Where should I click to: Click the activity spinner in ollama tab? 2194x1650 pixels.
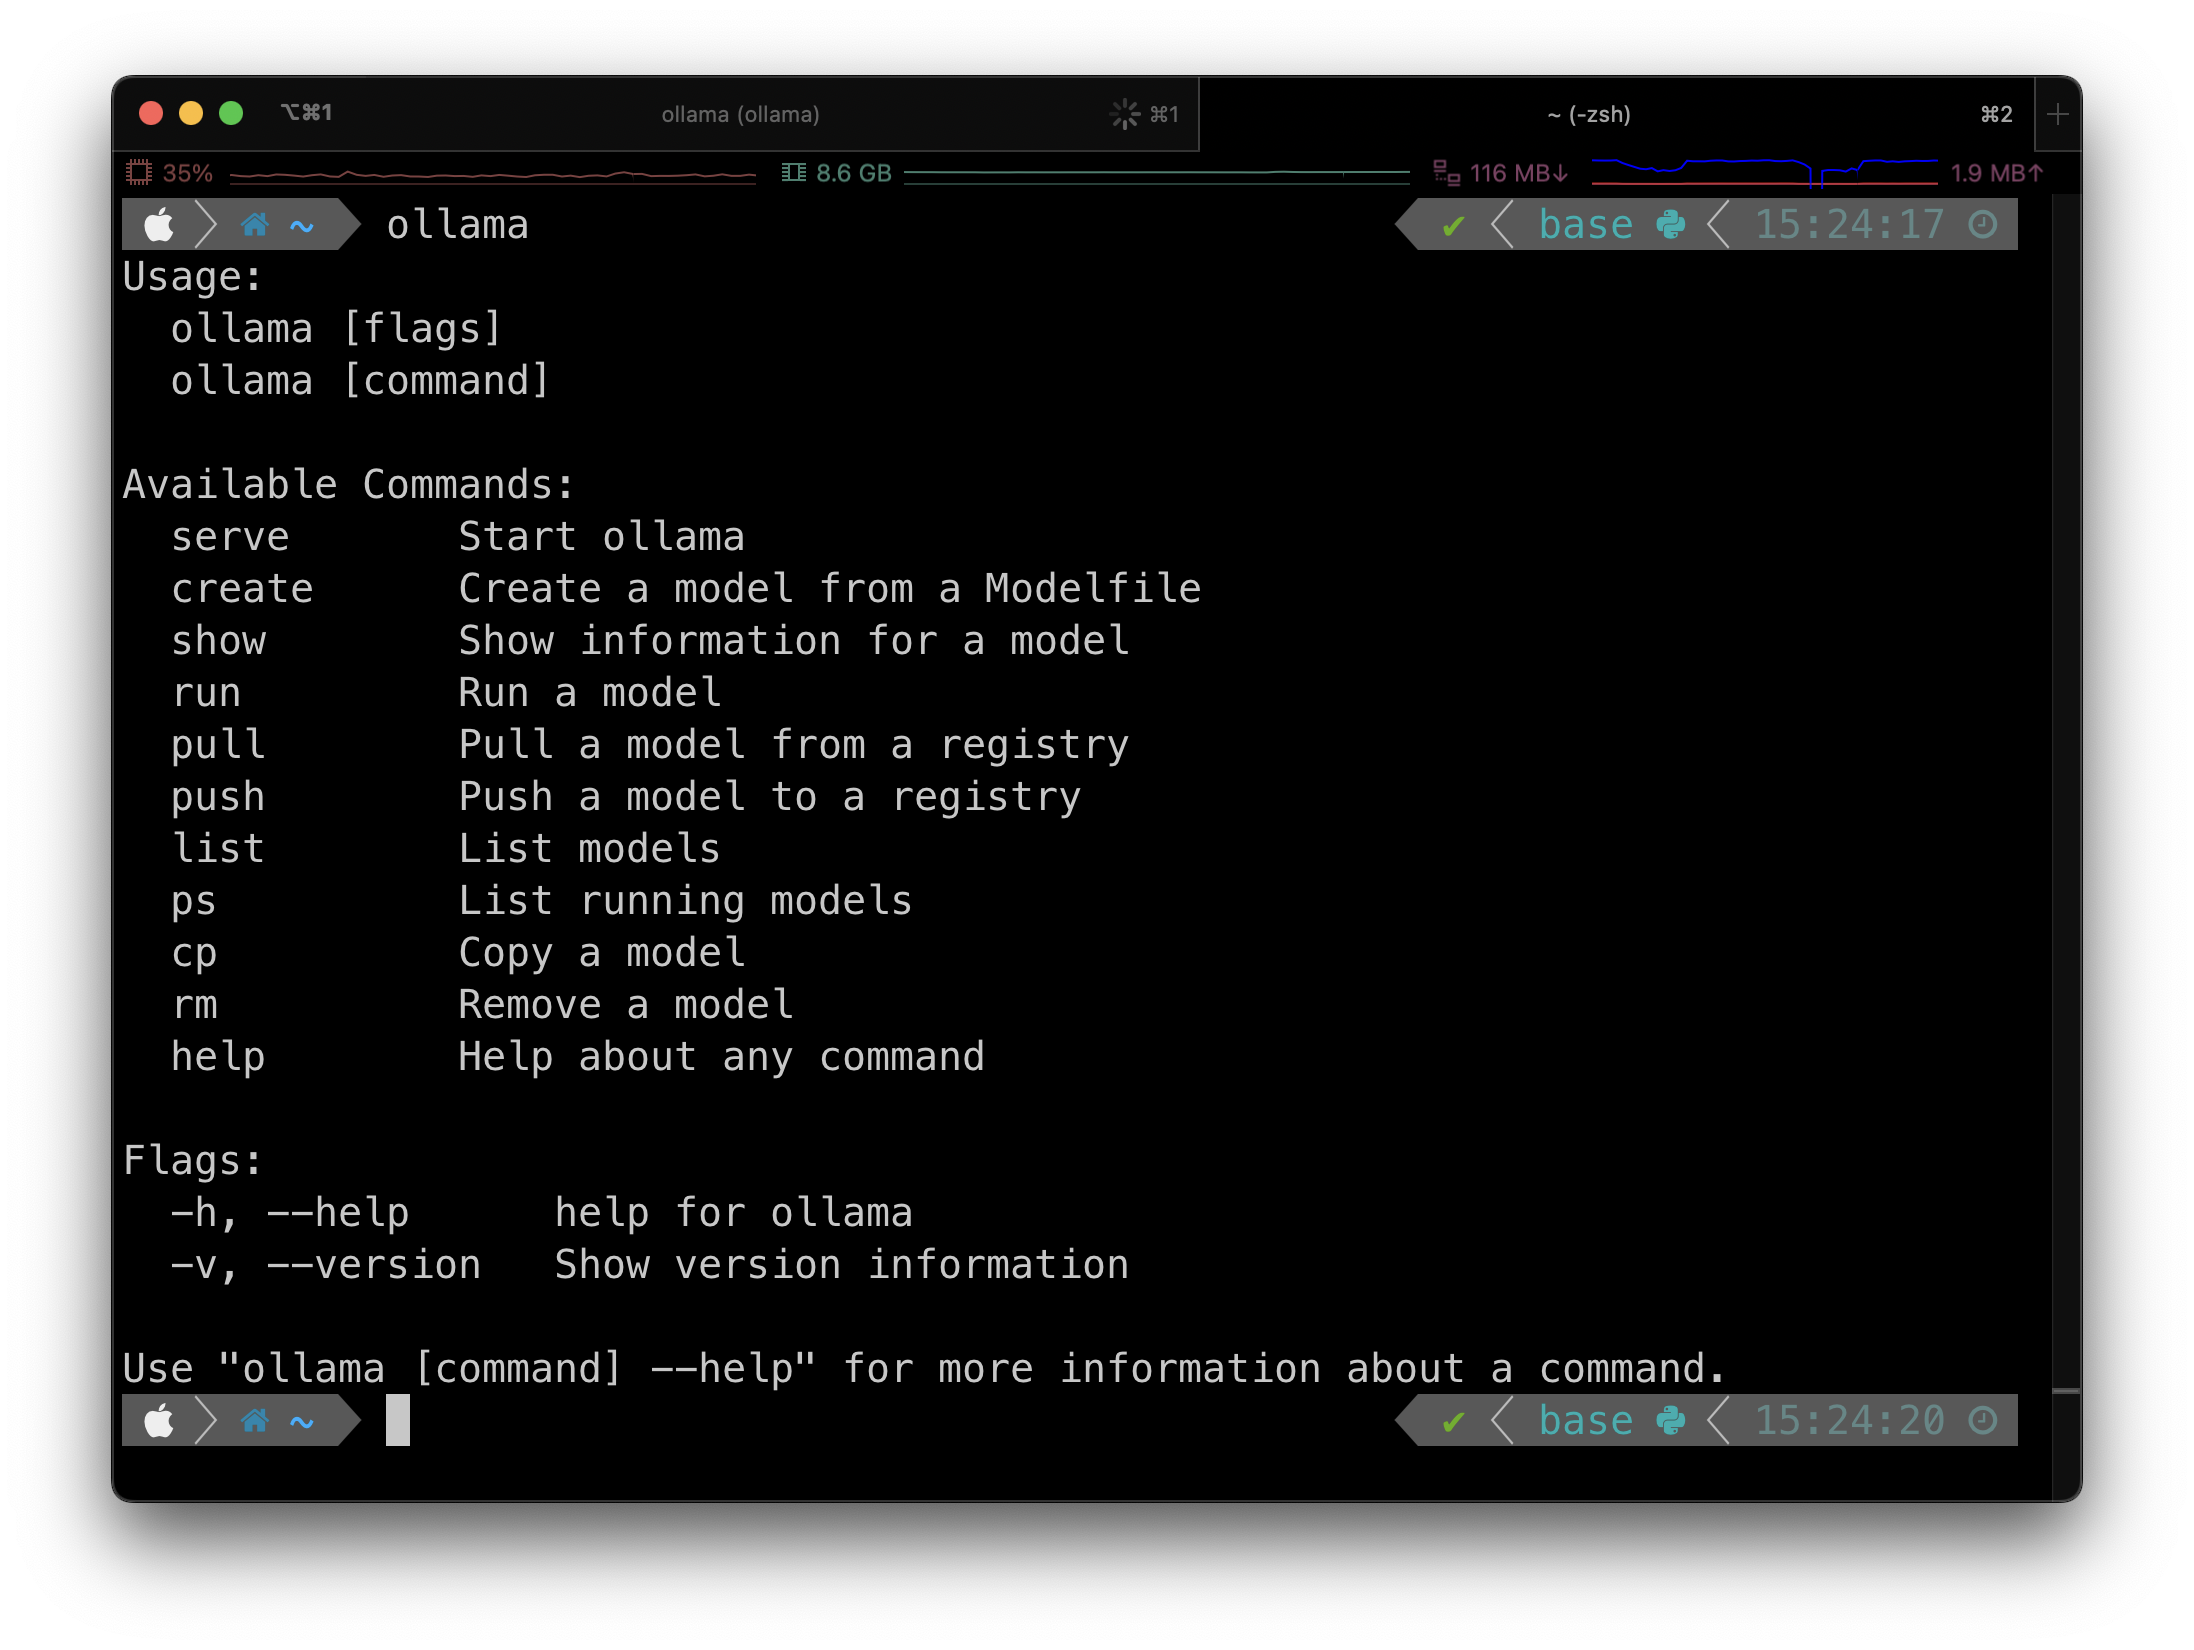coord(1125,114)
